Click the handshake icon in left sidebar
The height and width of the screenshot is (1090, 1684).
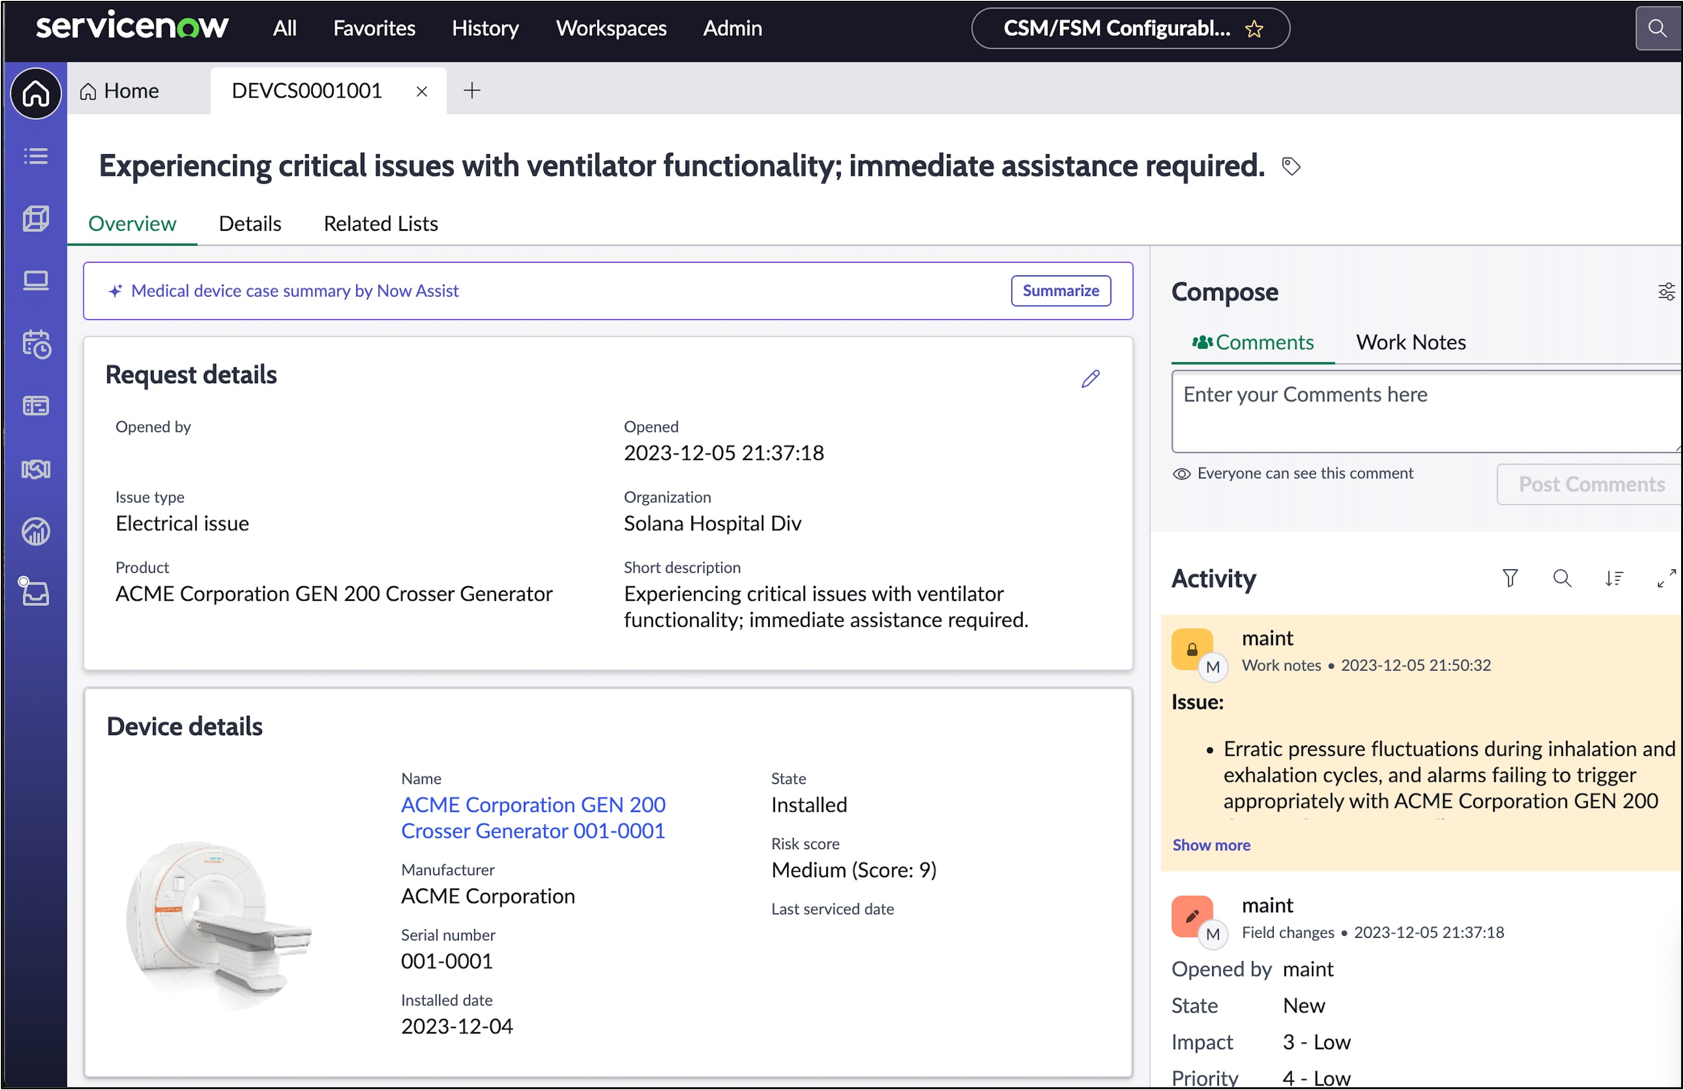coord(36,469)
